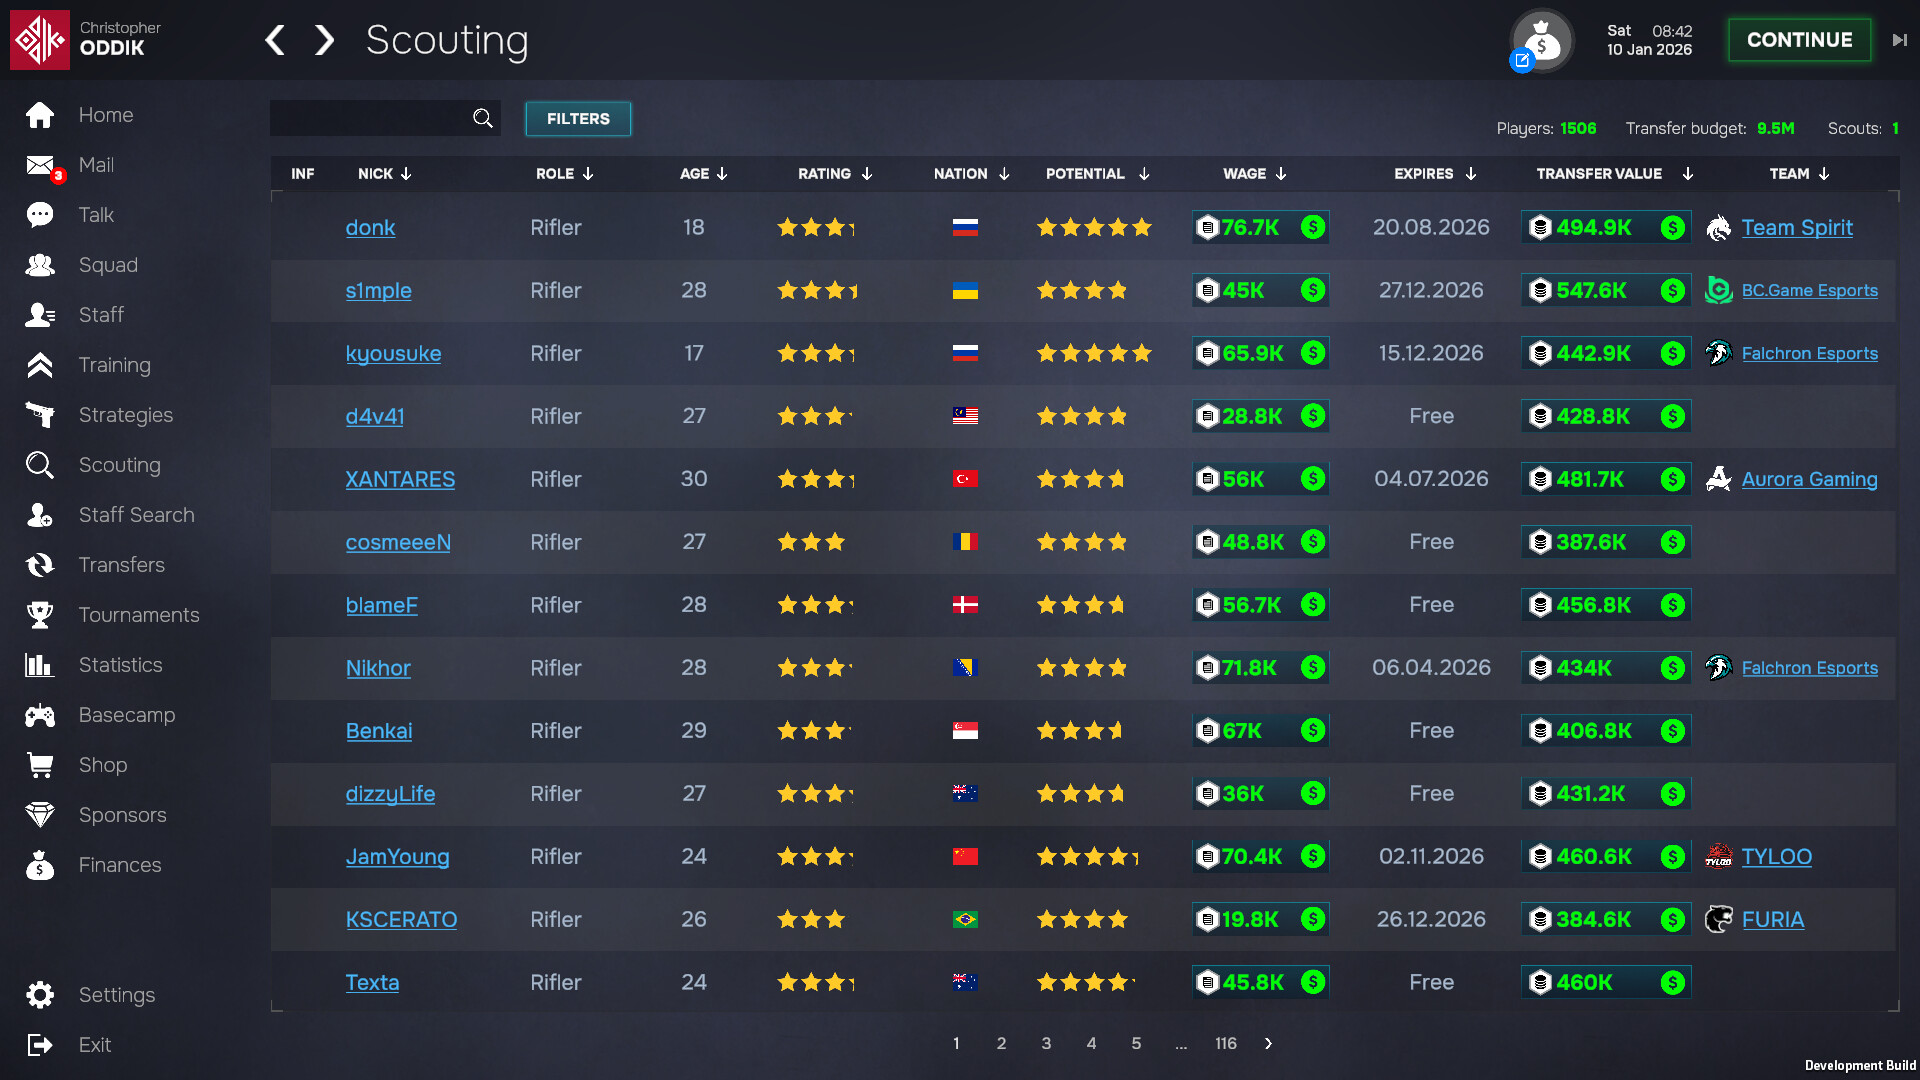Open the Finances money bag icon in sidebar
Image resolution: width=1920 pixels, height=1080 pixels.
coord(40,865)
